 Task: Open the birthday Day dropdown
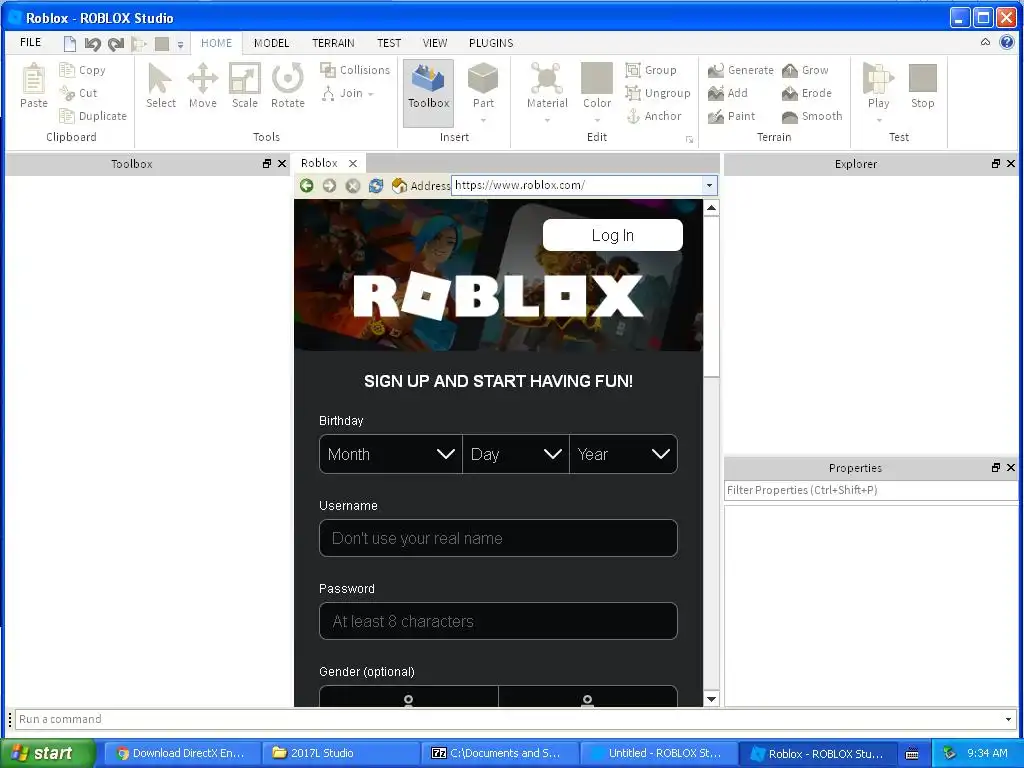pyautogui.click(x=516, y=454)
